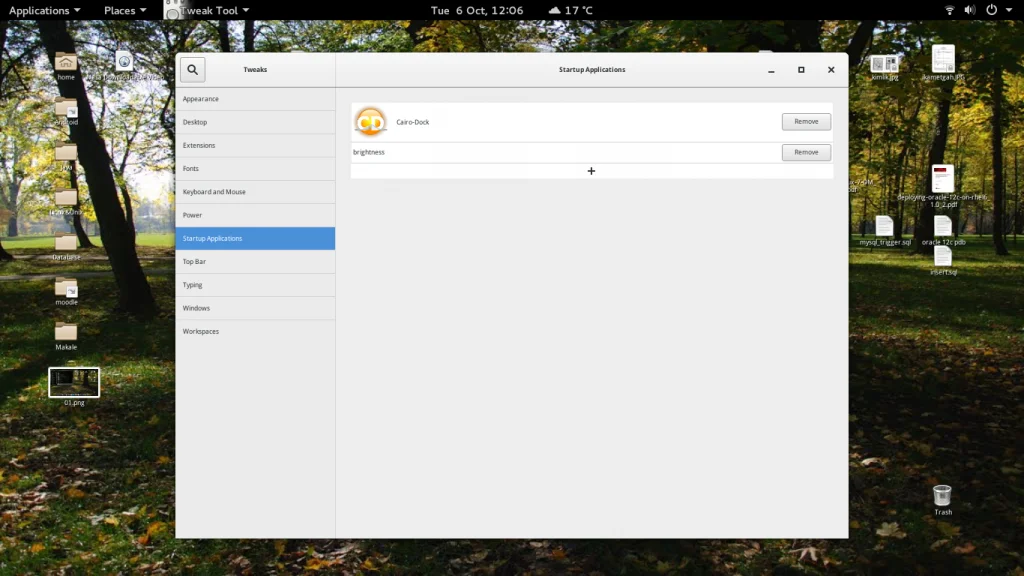This screenshot has height=576, width=1024.
Task: Click the search icon in Tweaks header
Action: 193,69
